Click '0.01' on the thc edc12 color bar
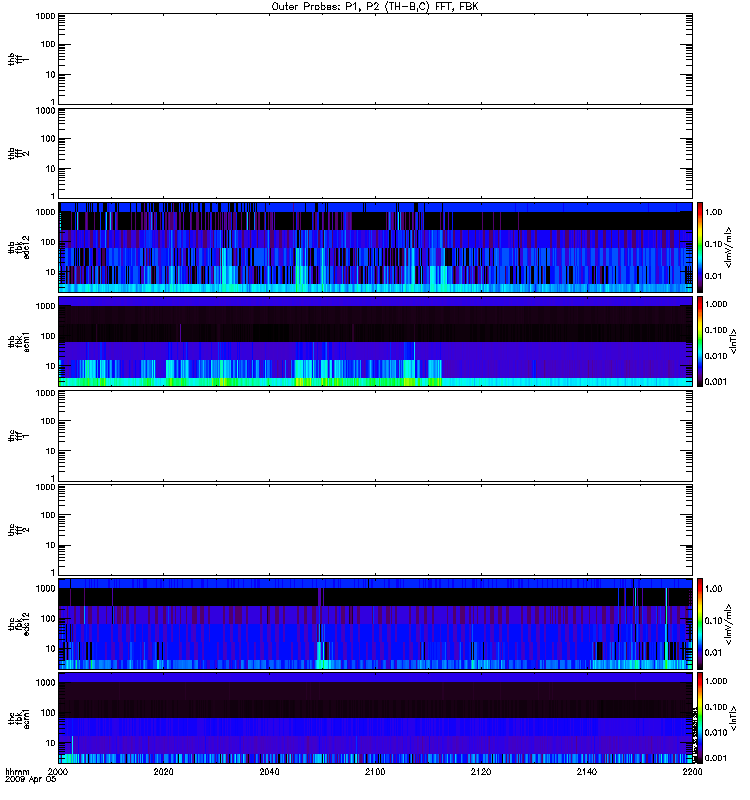Viewport: 750px width, 800px height. click(713, 653)
